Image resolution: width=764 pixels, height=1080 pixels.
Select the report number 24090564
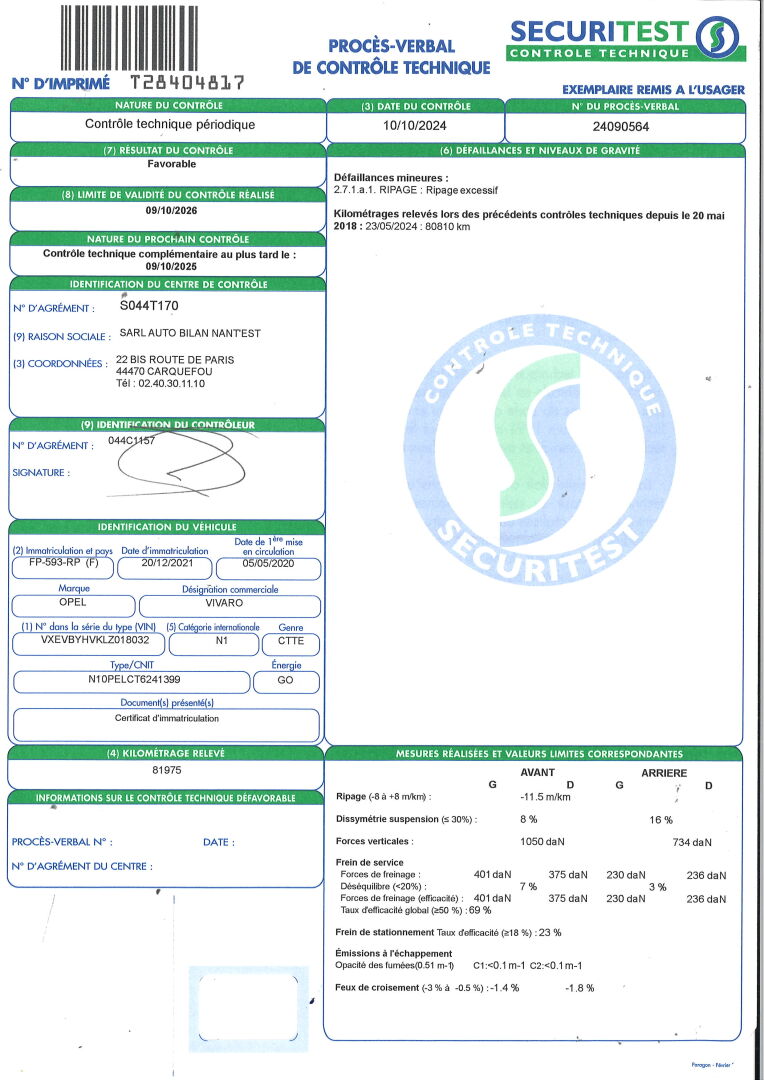coord(621,127)
